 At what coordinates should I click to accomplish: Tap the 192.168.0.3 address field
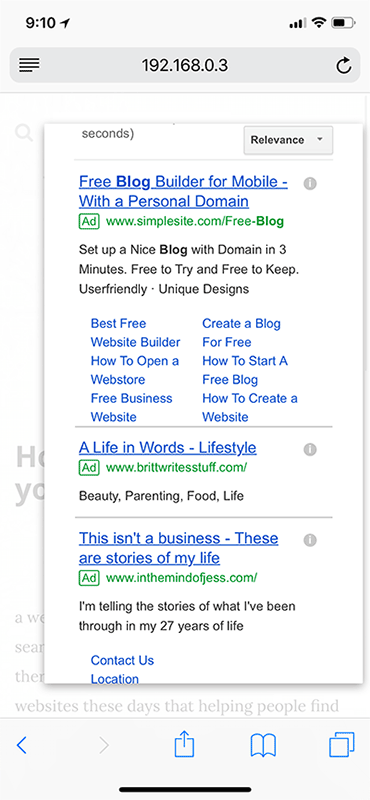pyautogui.click(x=185, y=65)
